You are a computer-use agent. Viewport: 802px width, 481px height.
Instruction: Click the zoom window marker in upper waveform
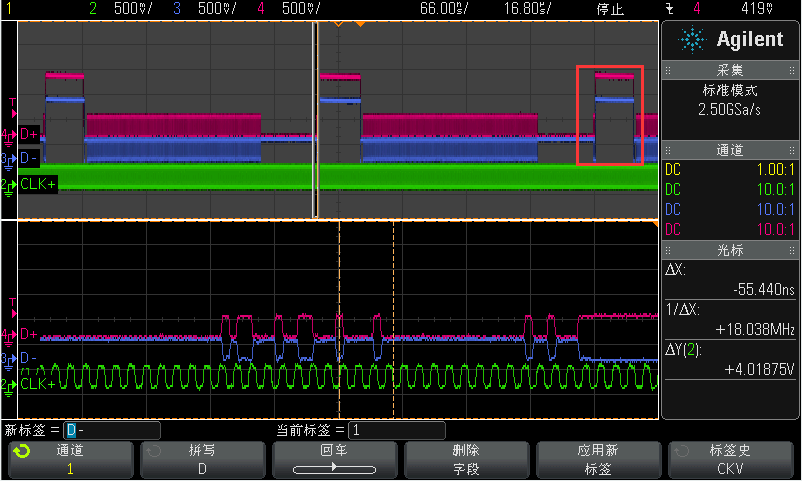point(316,120)
